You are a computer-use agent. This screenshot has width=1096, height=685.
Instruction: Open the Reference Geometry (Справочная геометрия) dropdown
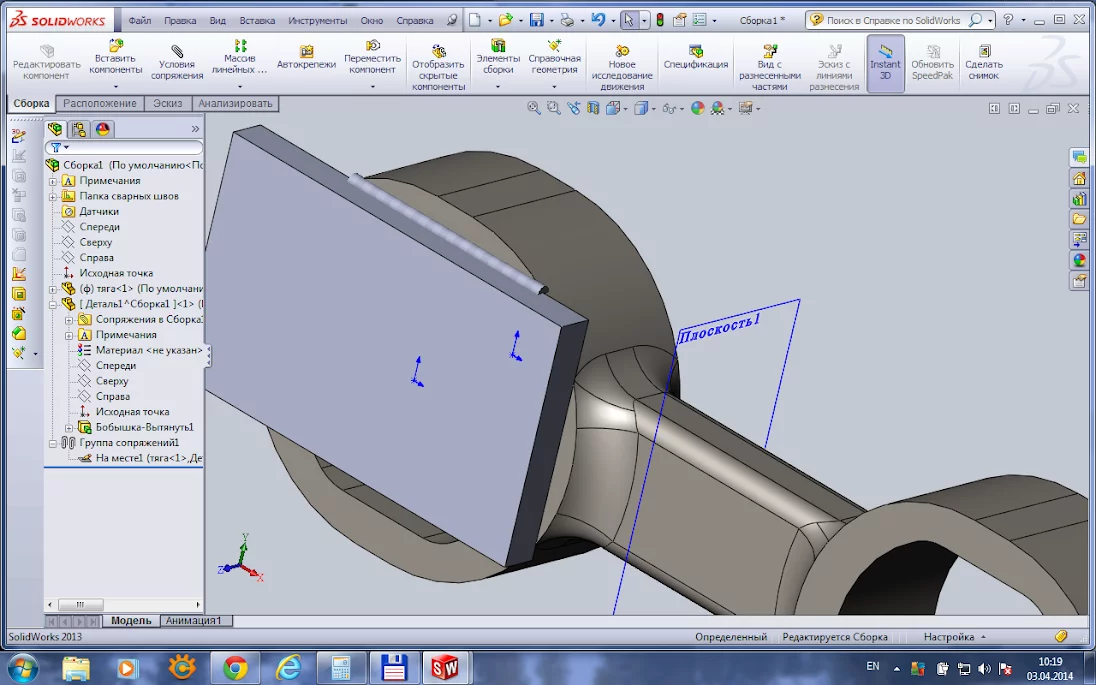(554, 86)
